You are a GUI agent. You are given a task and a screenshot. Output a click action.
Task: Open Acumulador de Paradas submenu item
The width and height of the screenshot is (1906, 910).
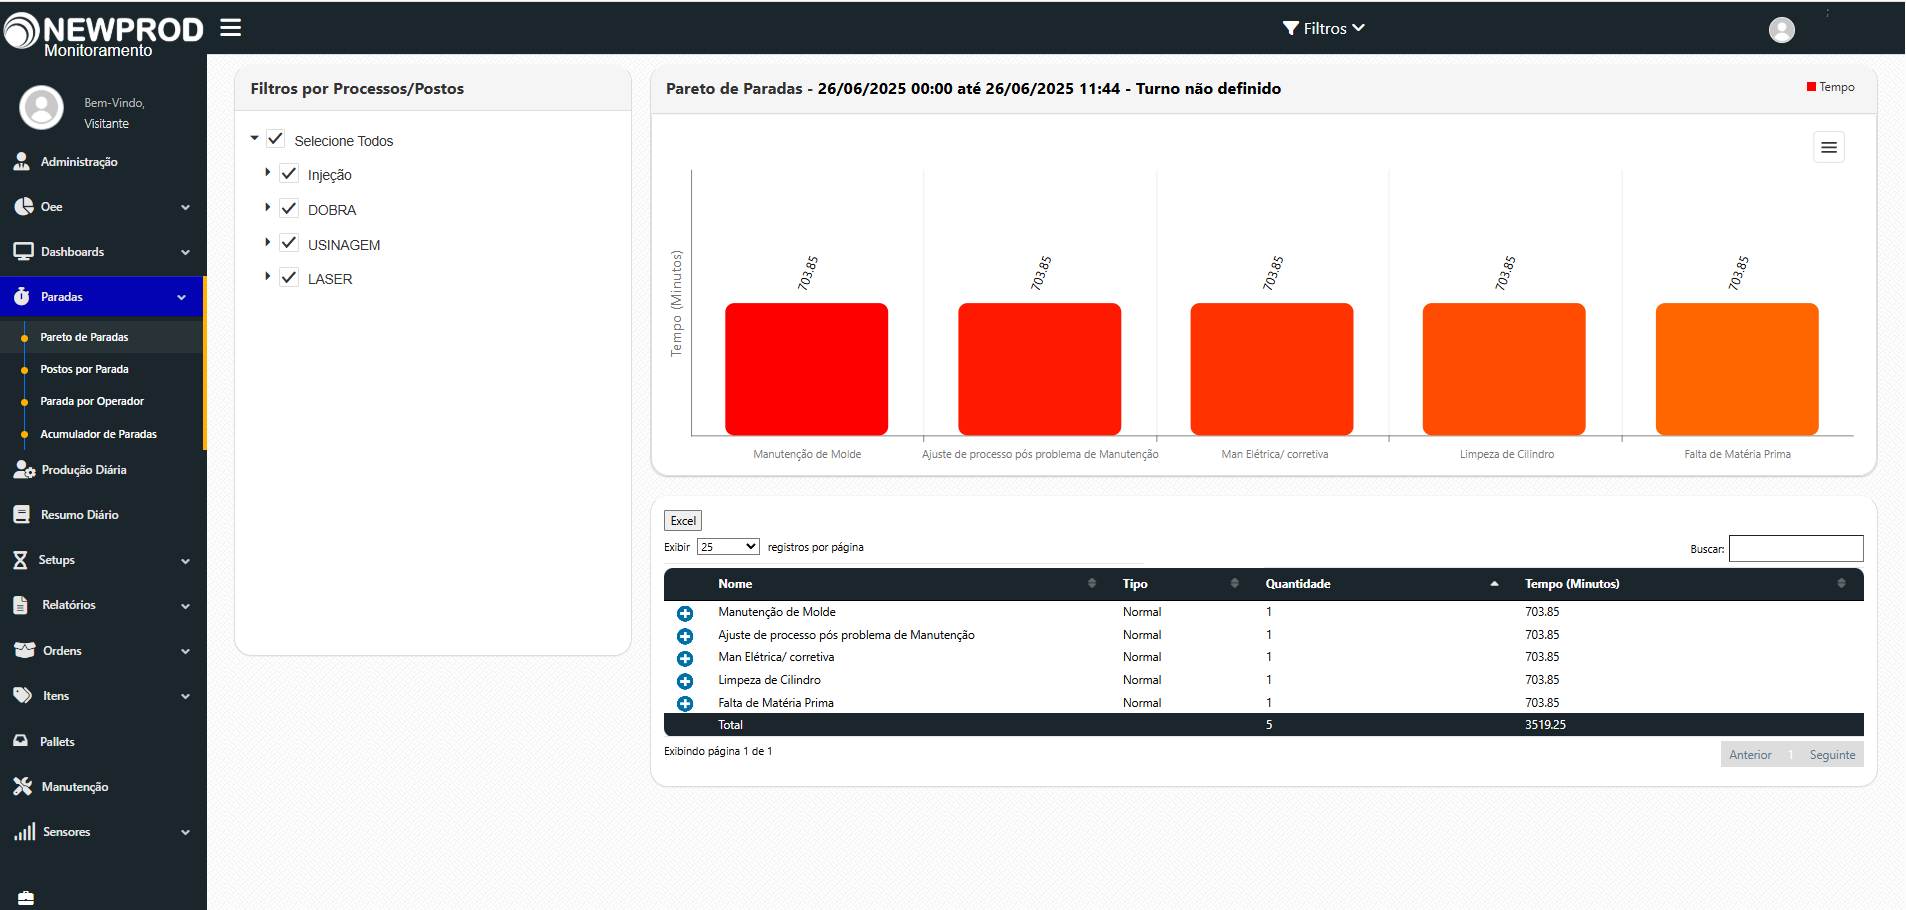pyautogui.click(x=98, y=434)
